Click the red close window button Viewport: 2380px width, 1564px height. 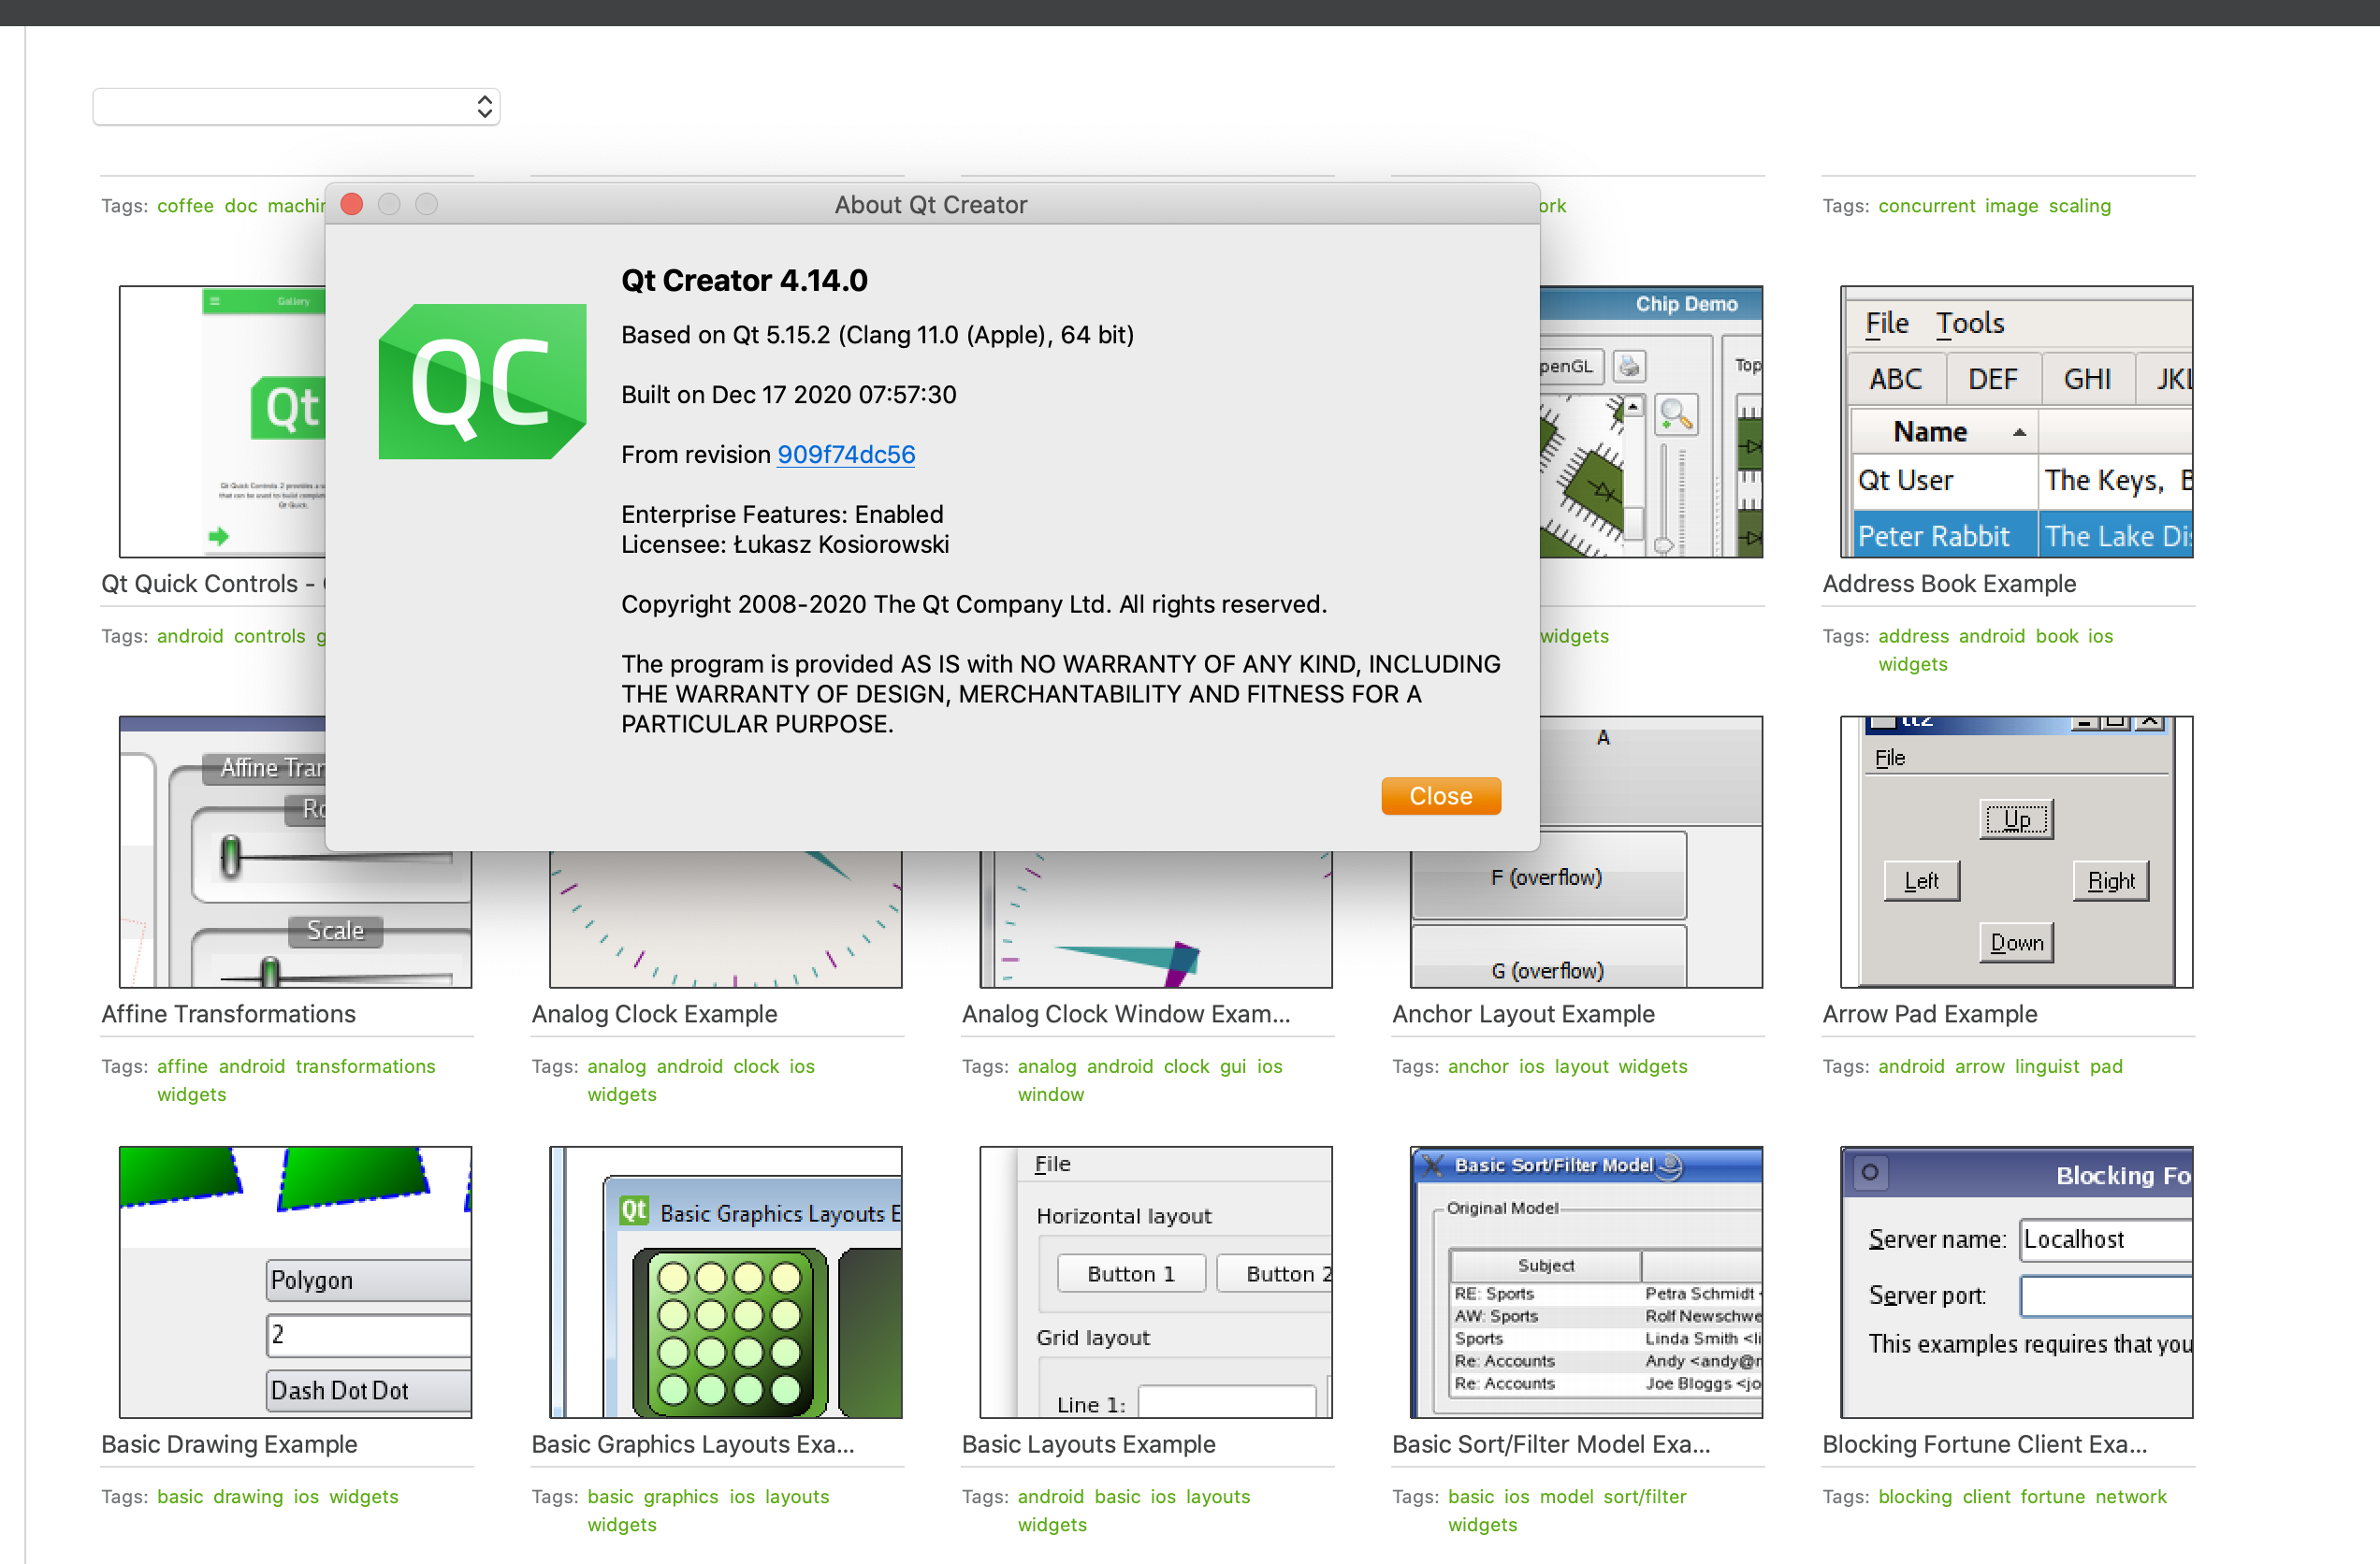click(352, 204)
